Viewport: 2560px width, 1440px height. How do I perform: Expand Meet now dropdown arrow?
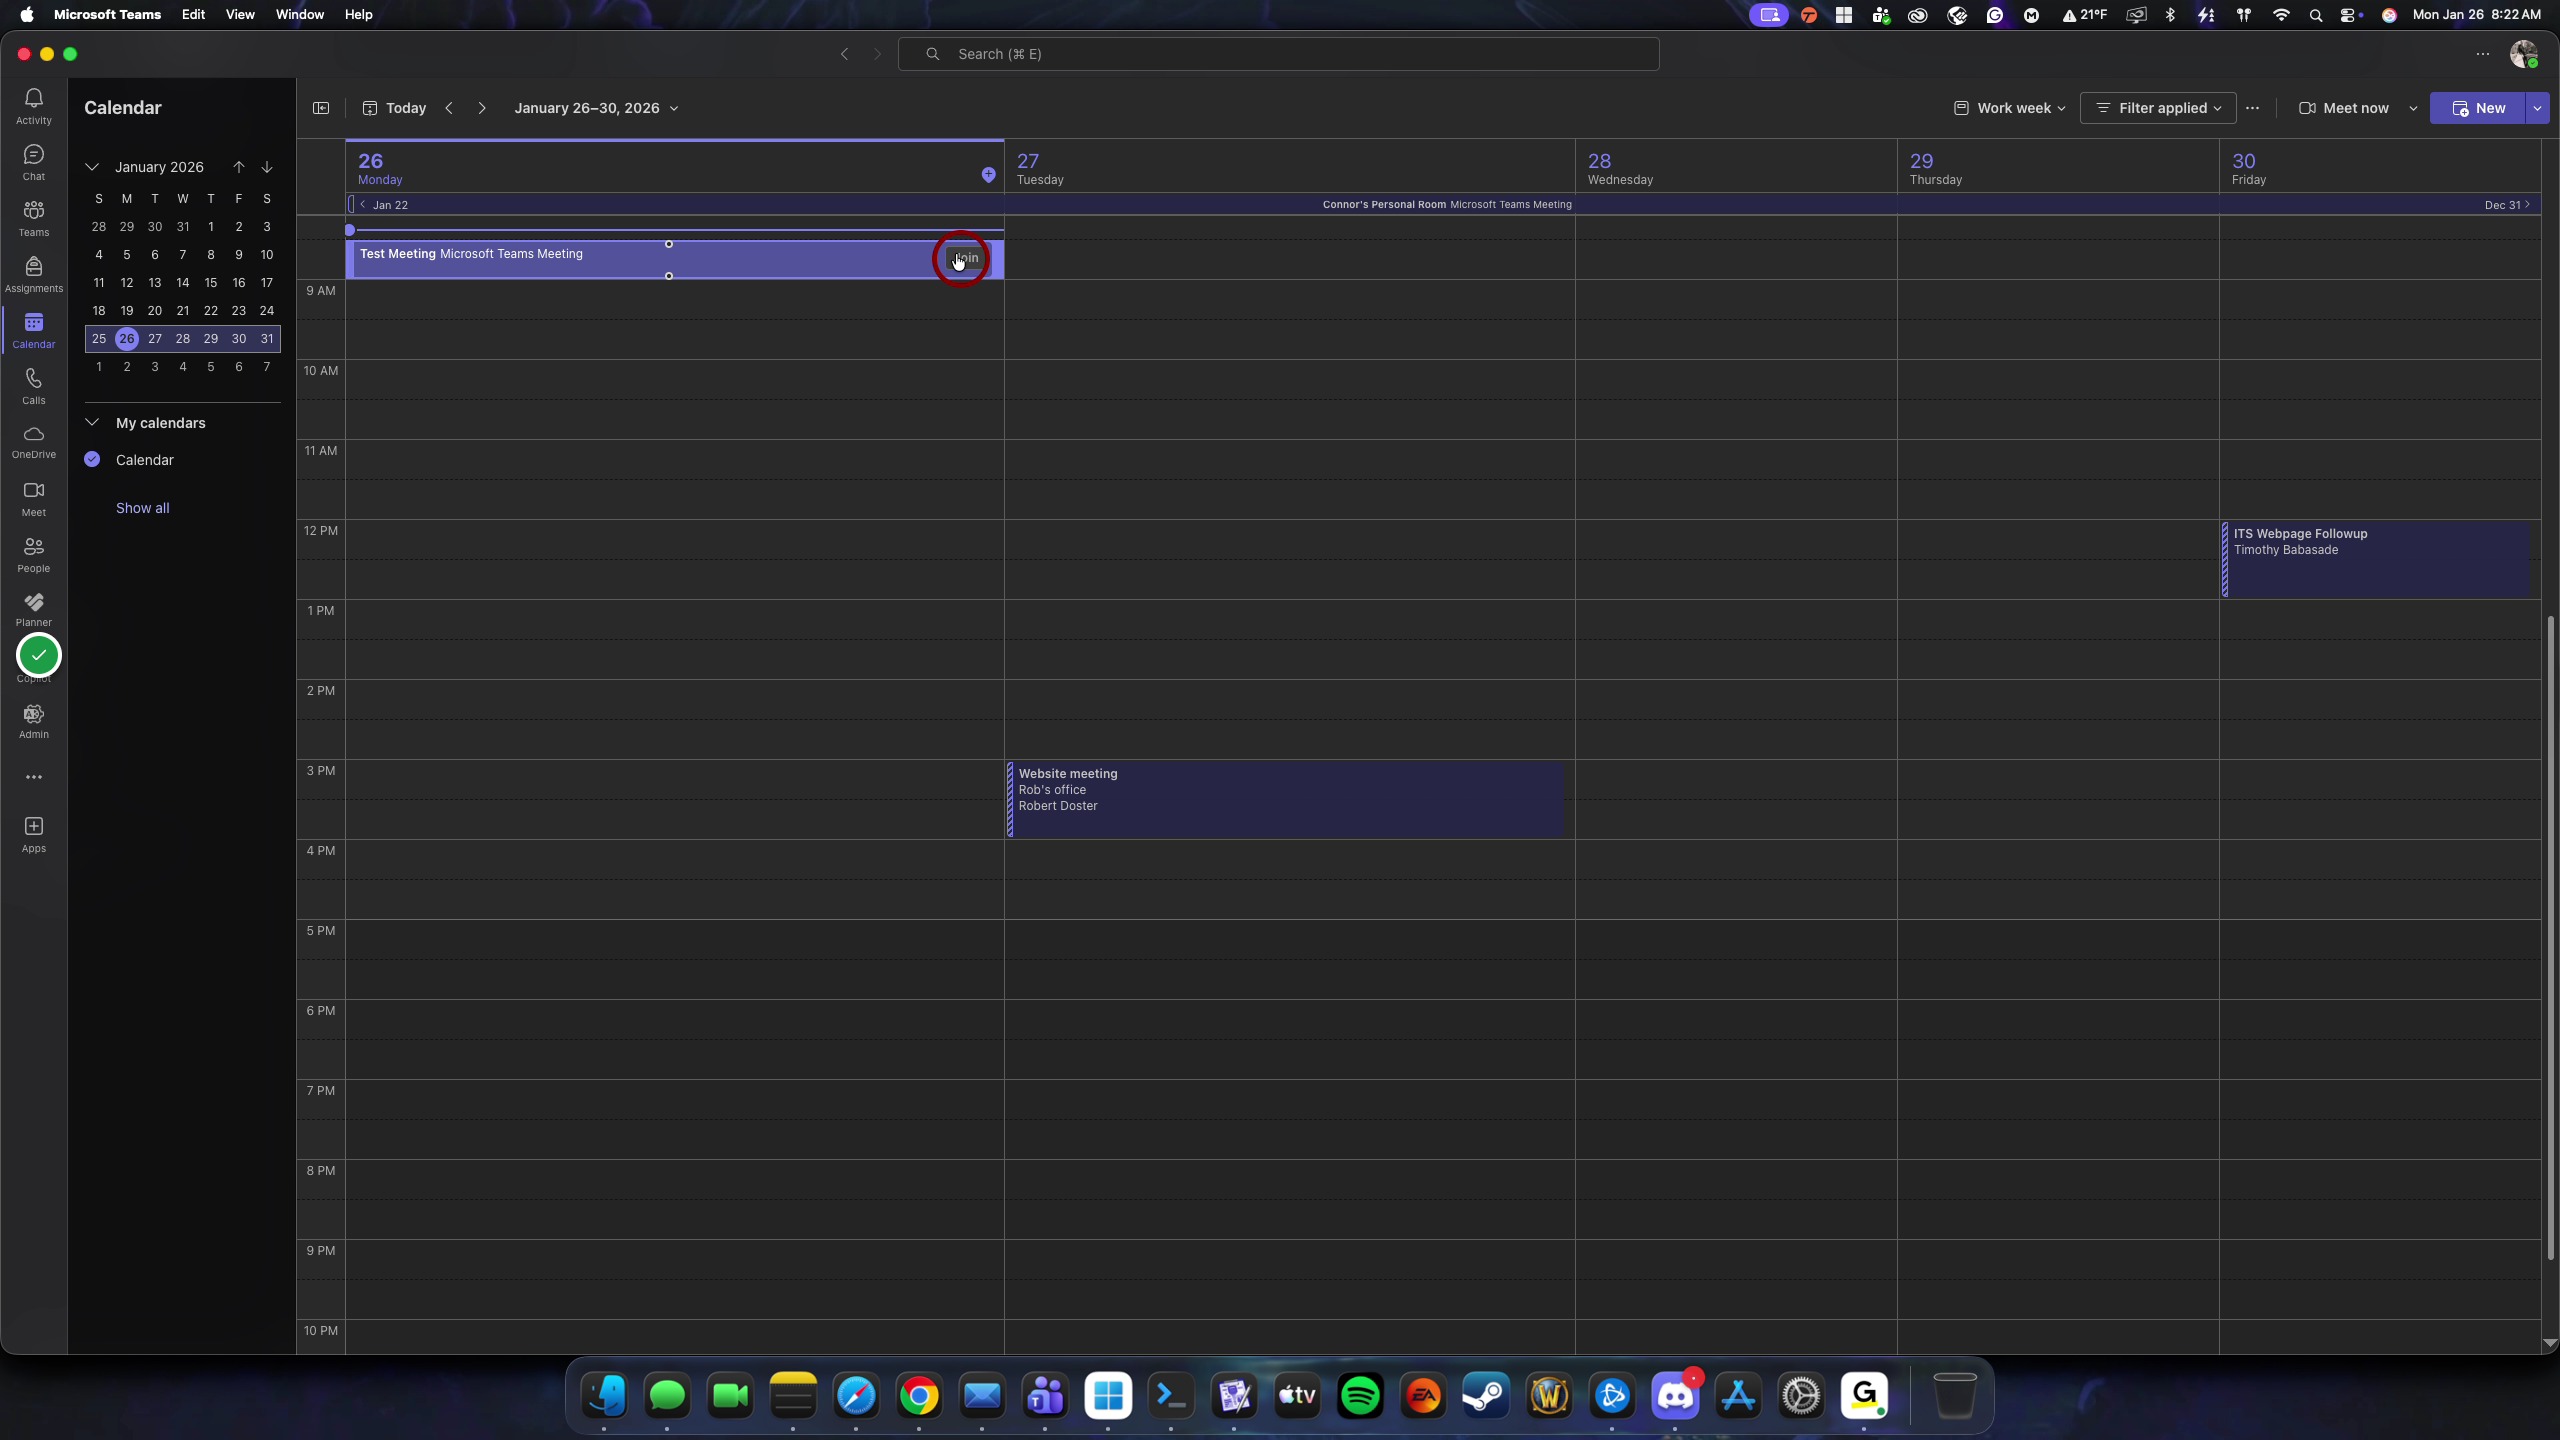pos(2412,108)
